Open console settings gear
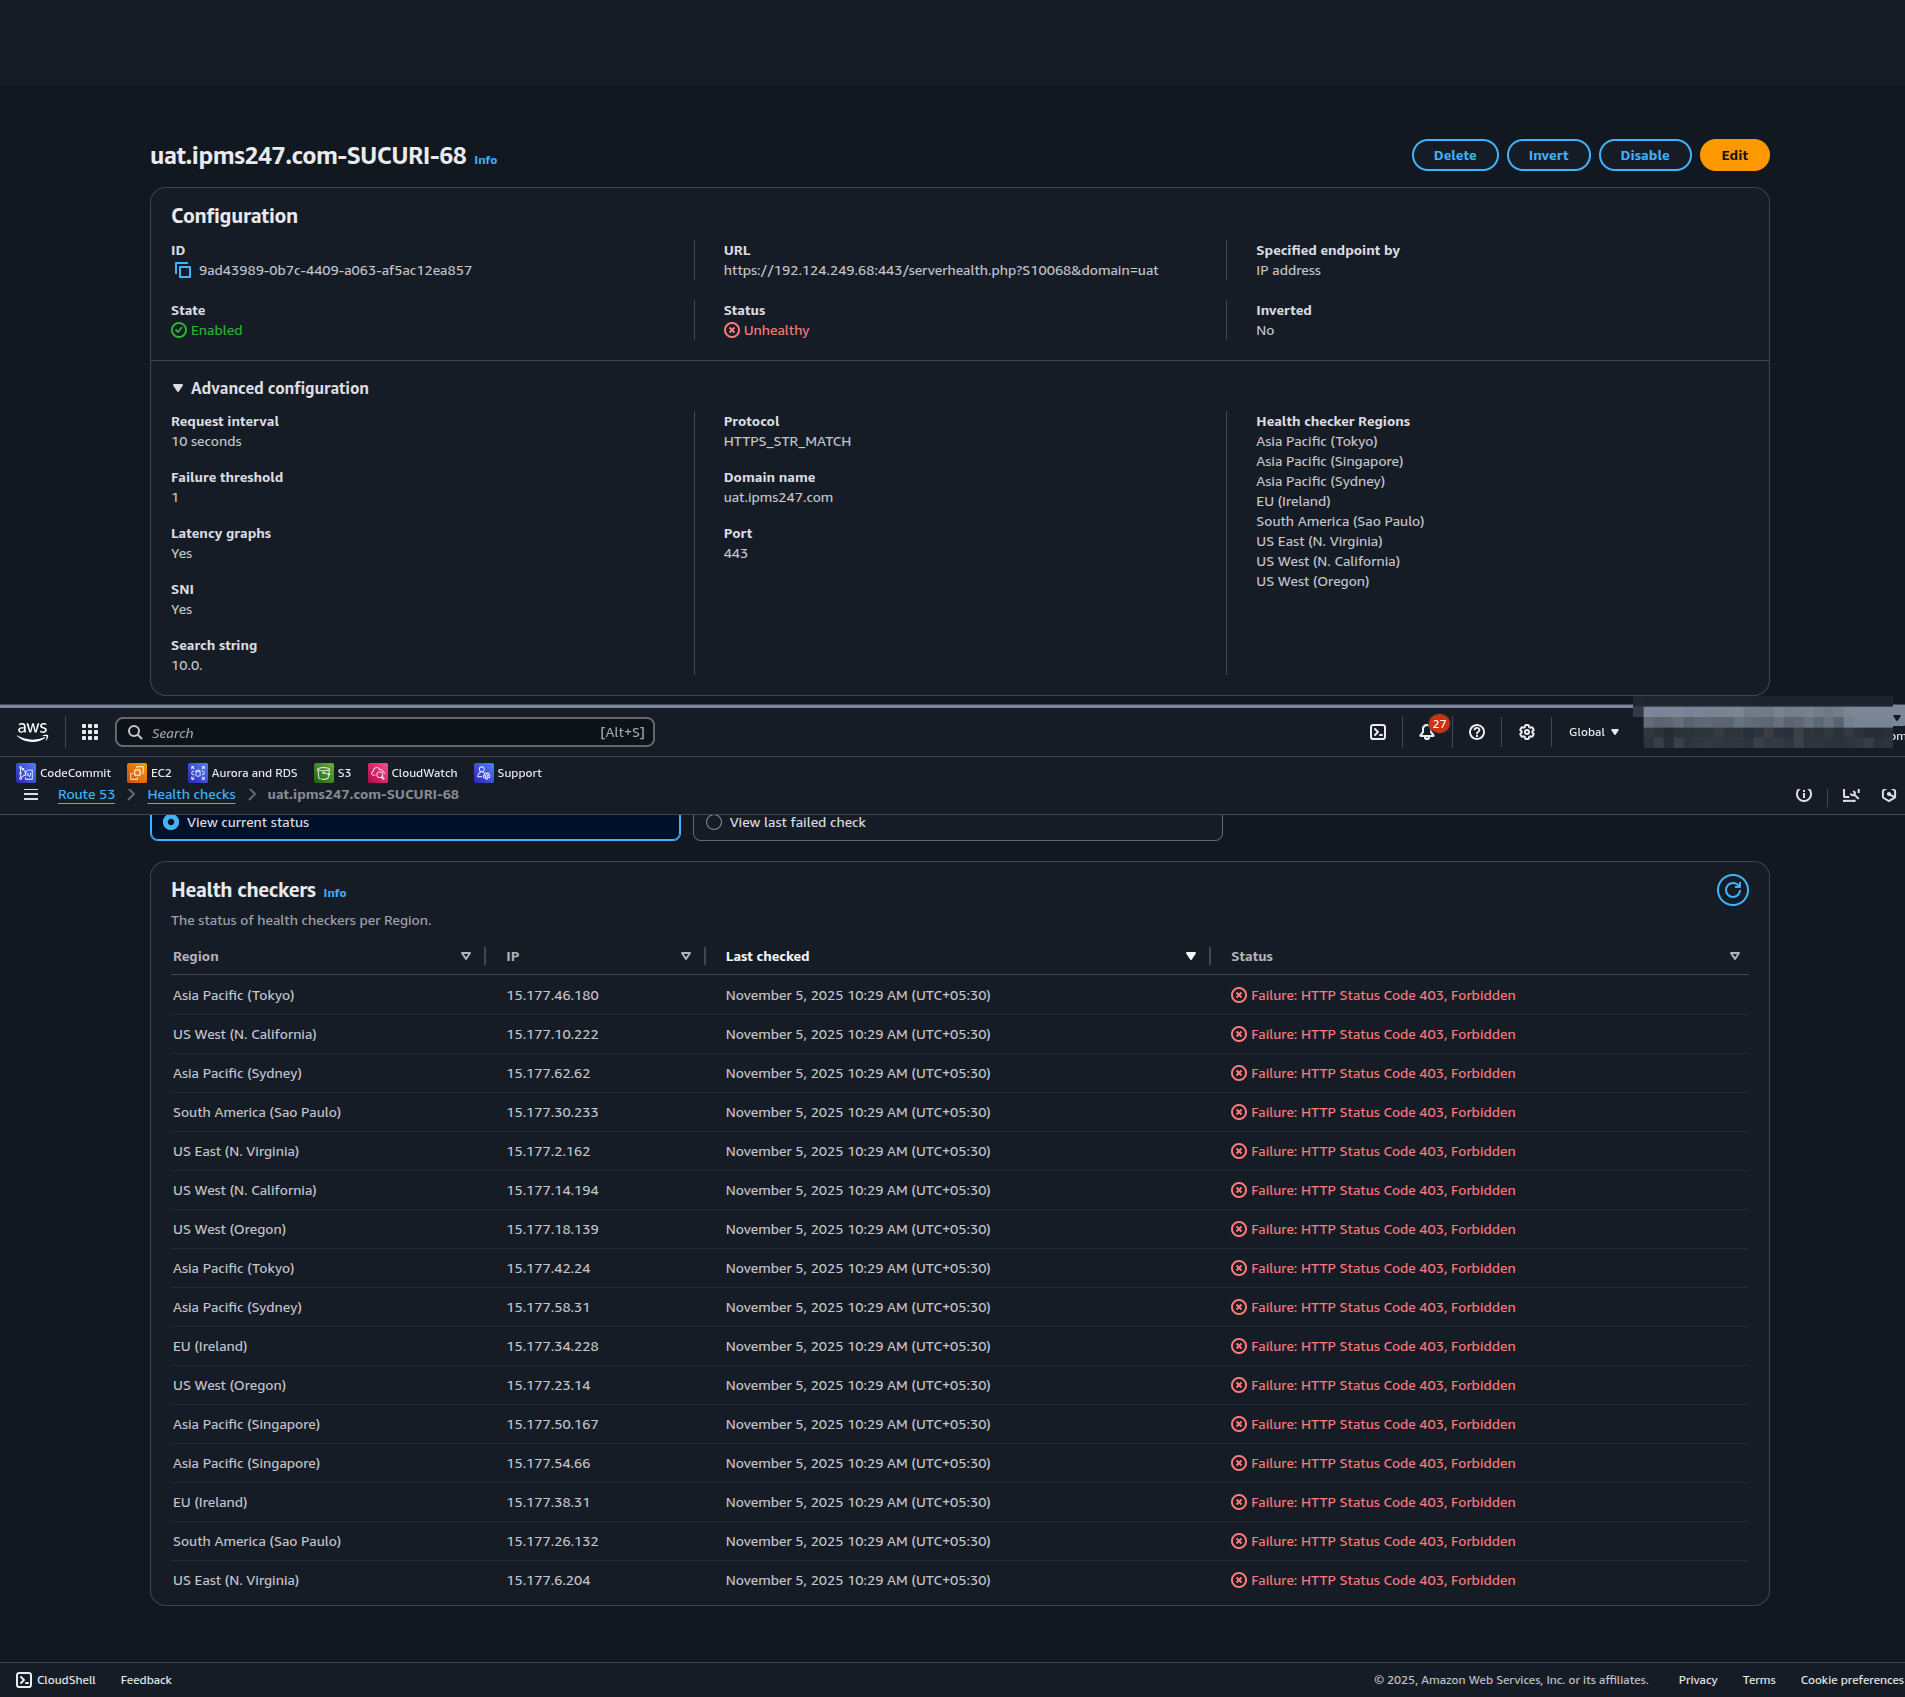This screenshot has height=1697, width=1905. click(1527, 732)
